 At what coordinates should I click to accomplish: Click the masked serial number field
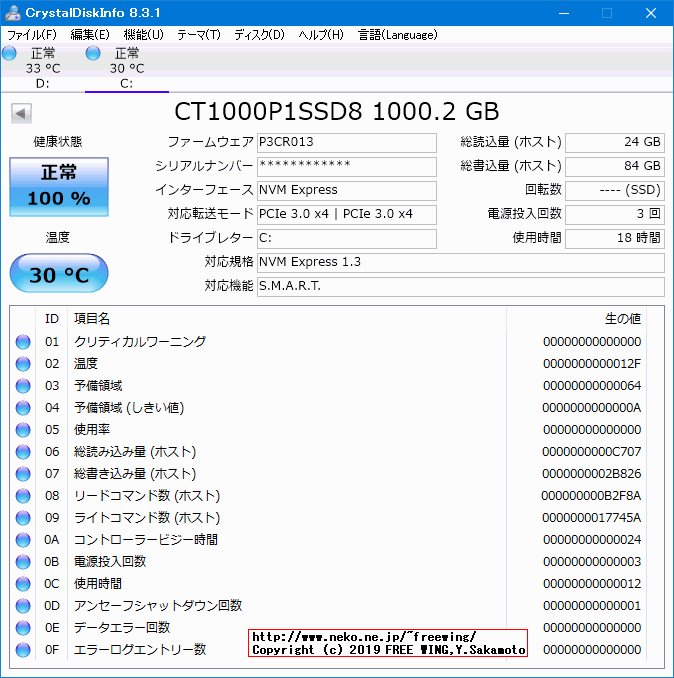coord(347,166)
